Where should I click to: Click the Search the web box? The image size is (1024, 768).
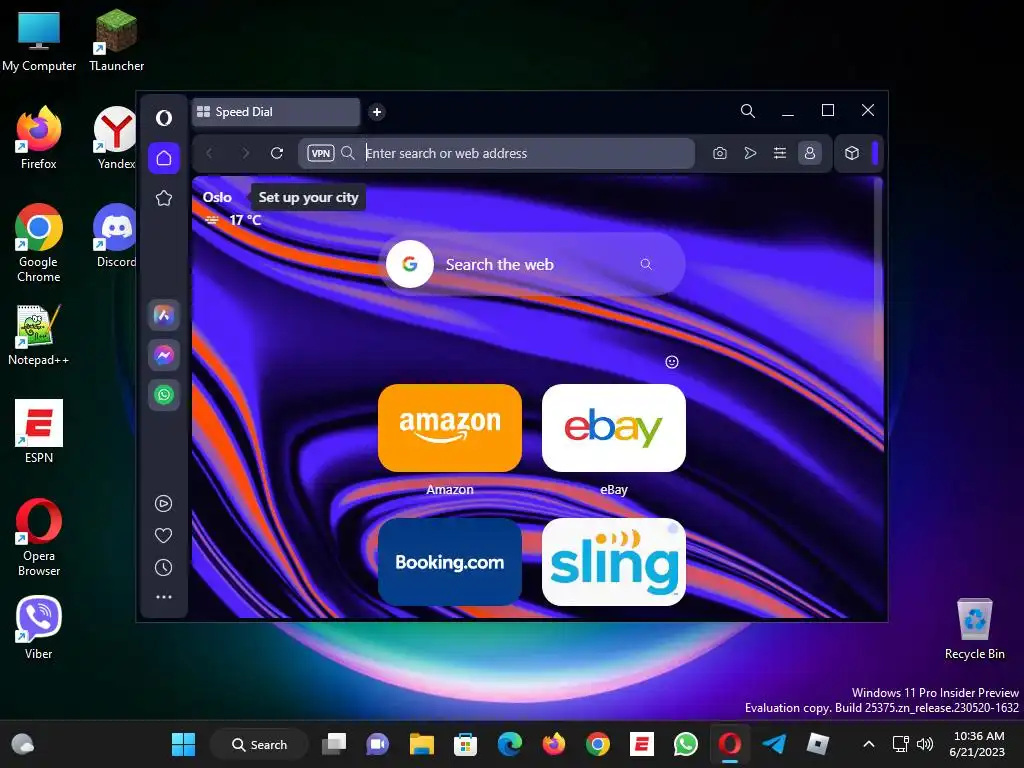point(533,264)
